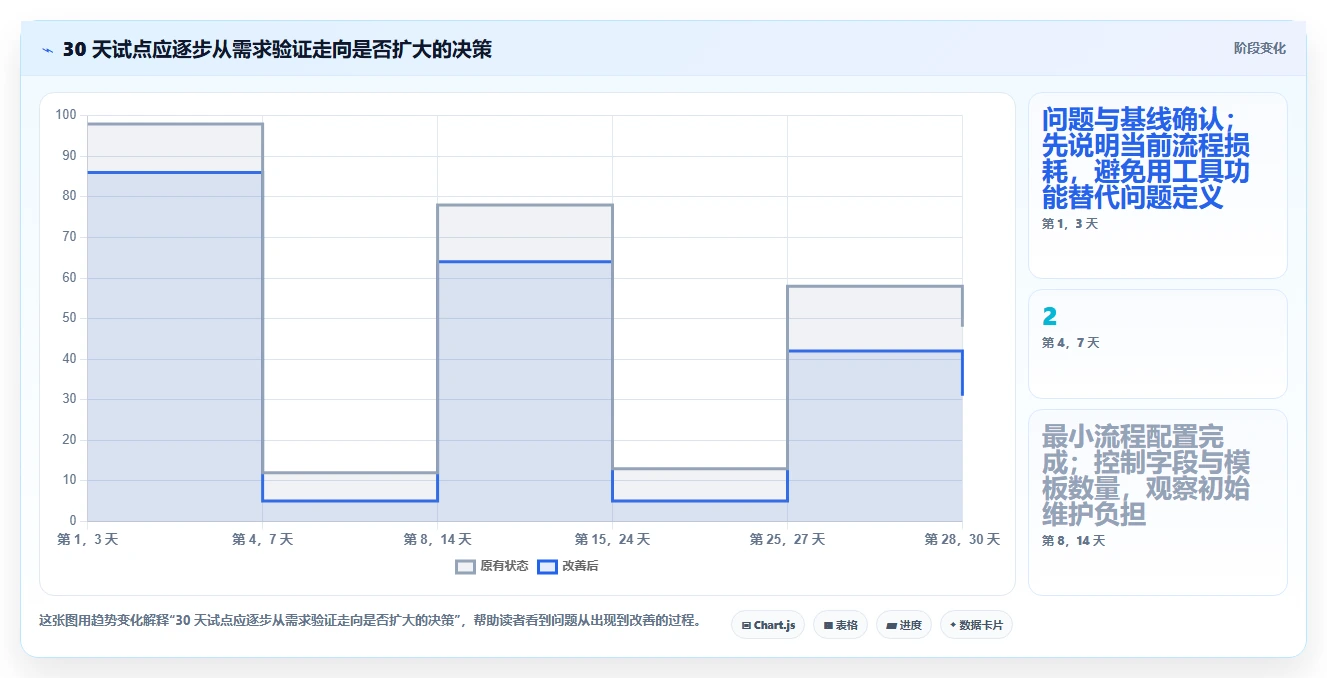Click x-axis label 第 15，24 天
The image size is (1327, 678).
[x=612, y=539]
